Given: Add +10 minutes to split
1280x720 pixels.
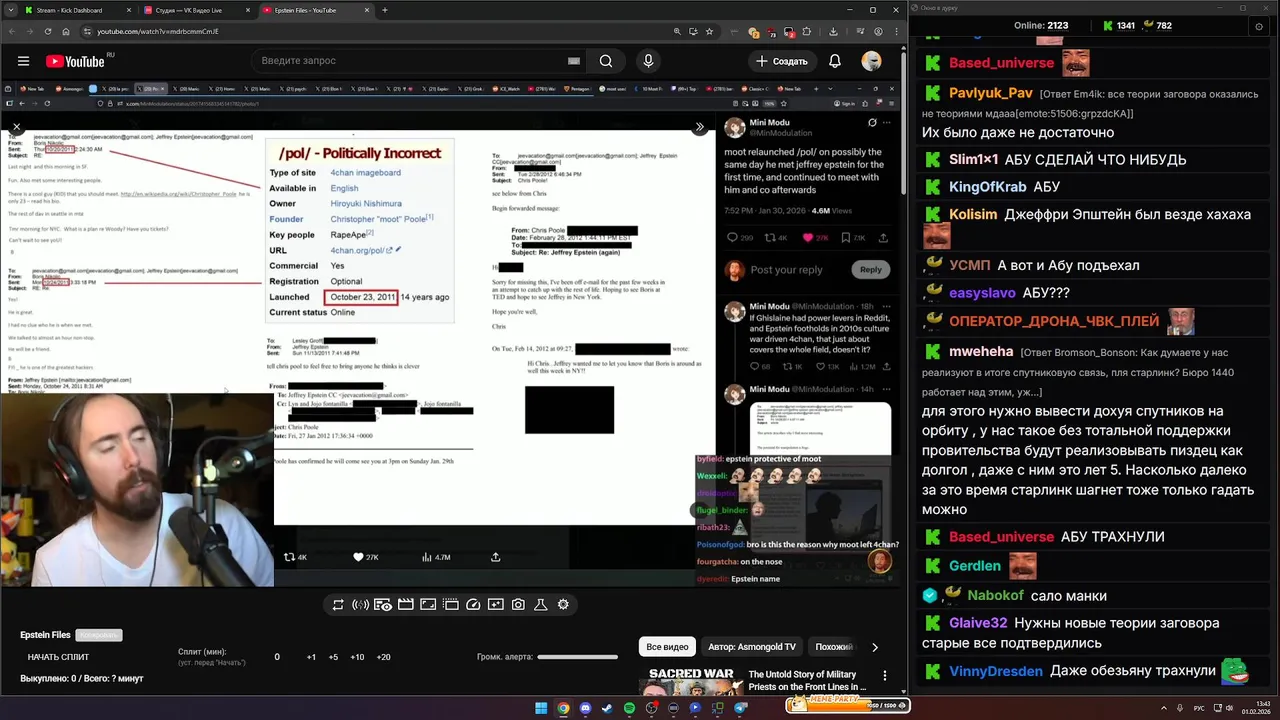Looking at the screenshot, I should pos(358,657).
